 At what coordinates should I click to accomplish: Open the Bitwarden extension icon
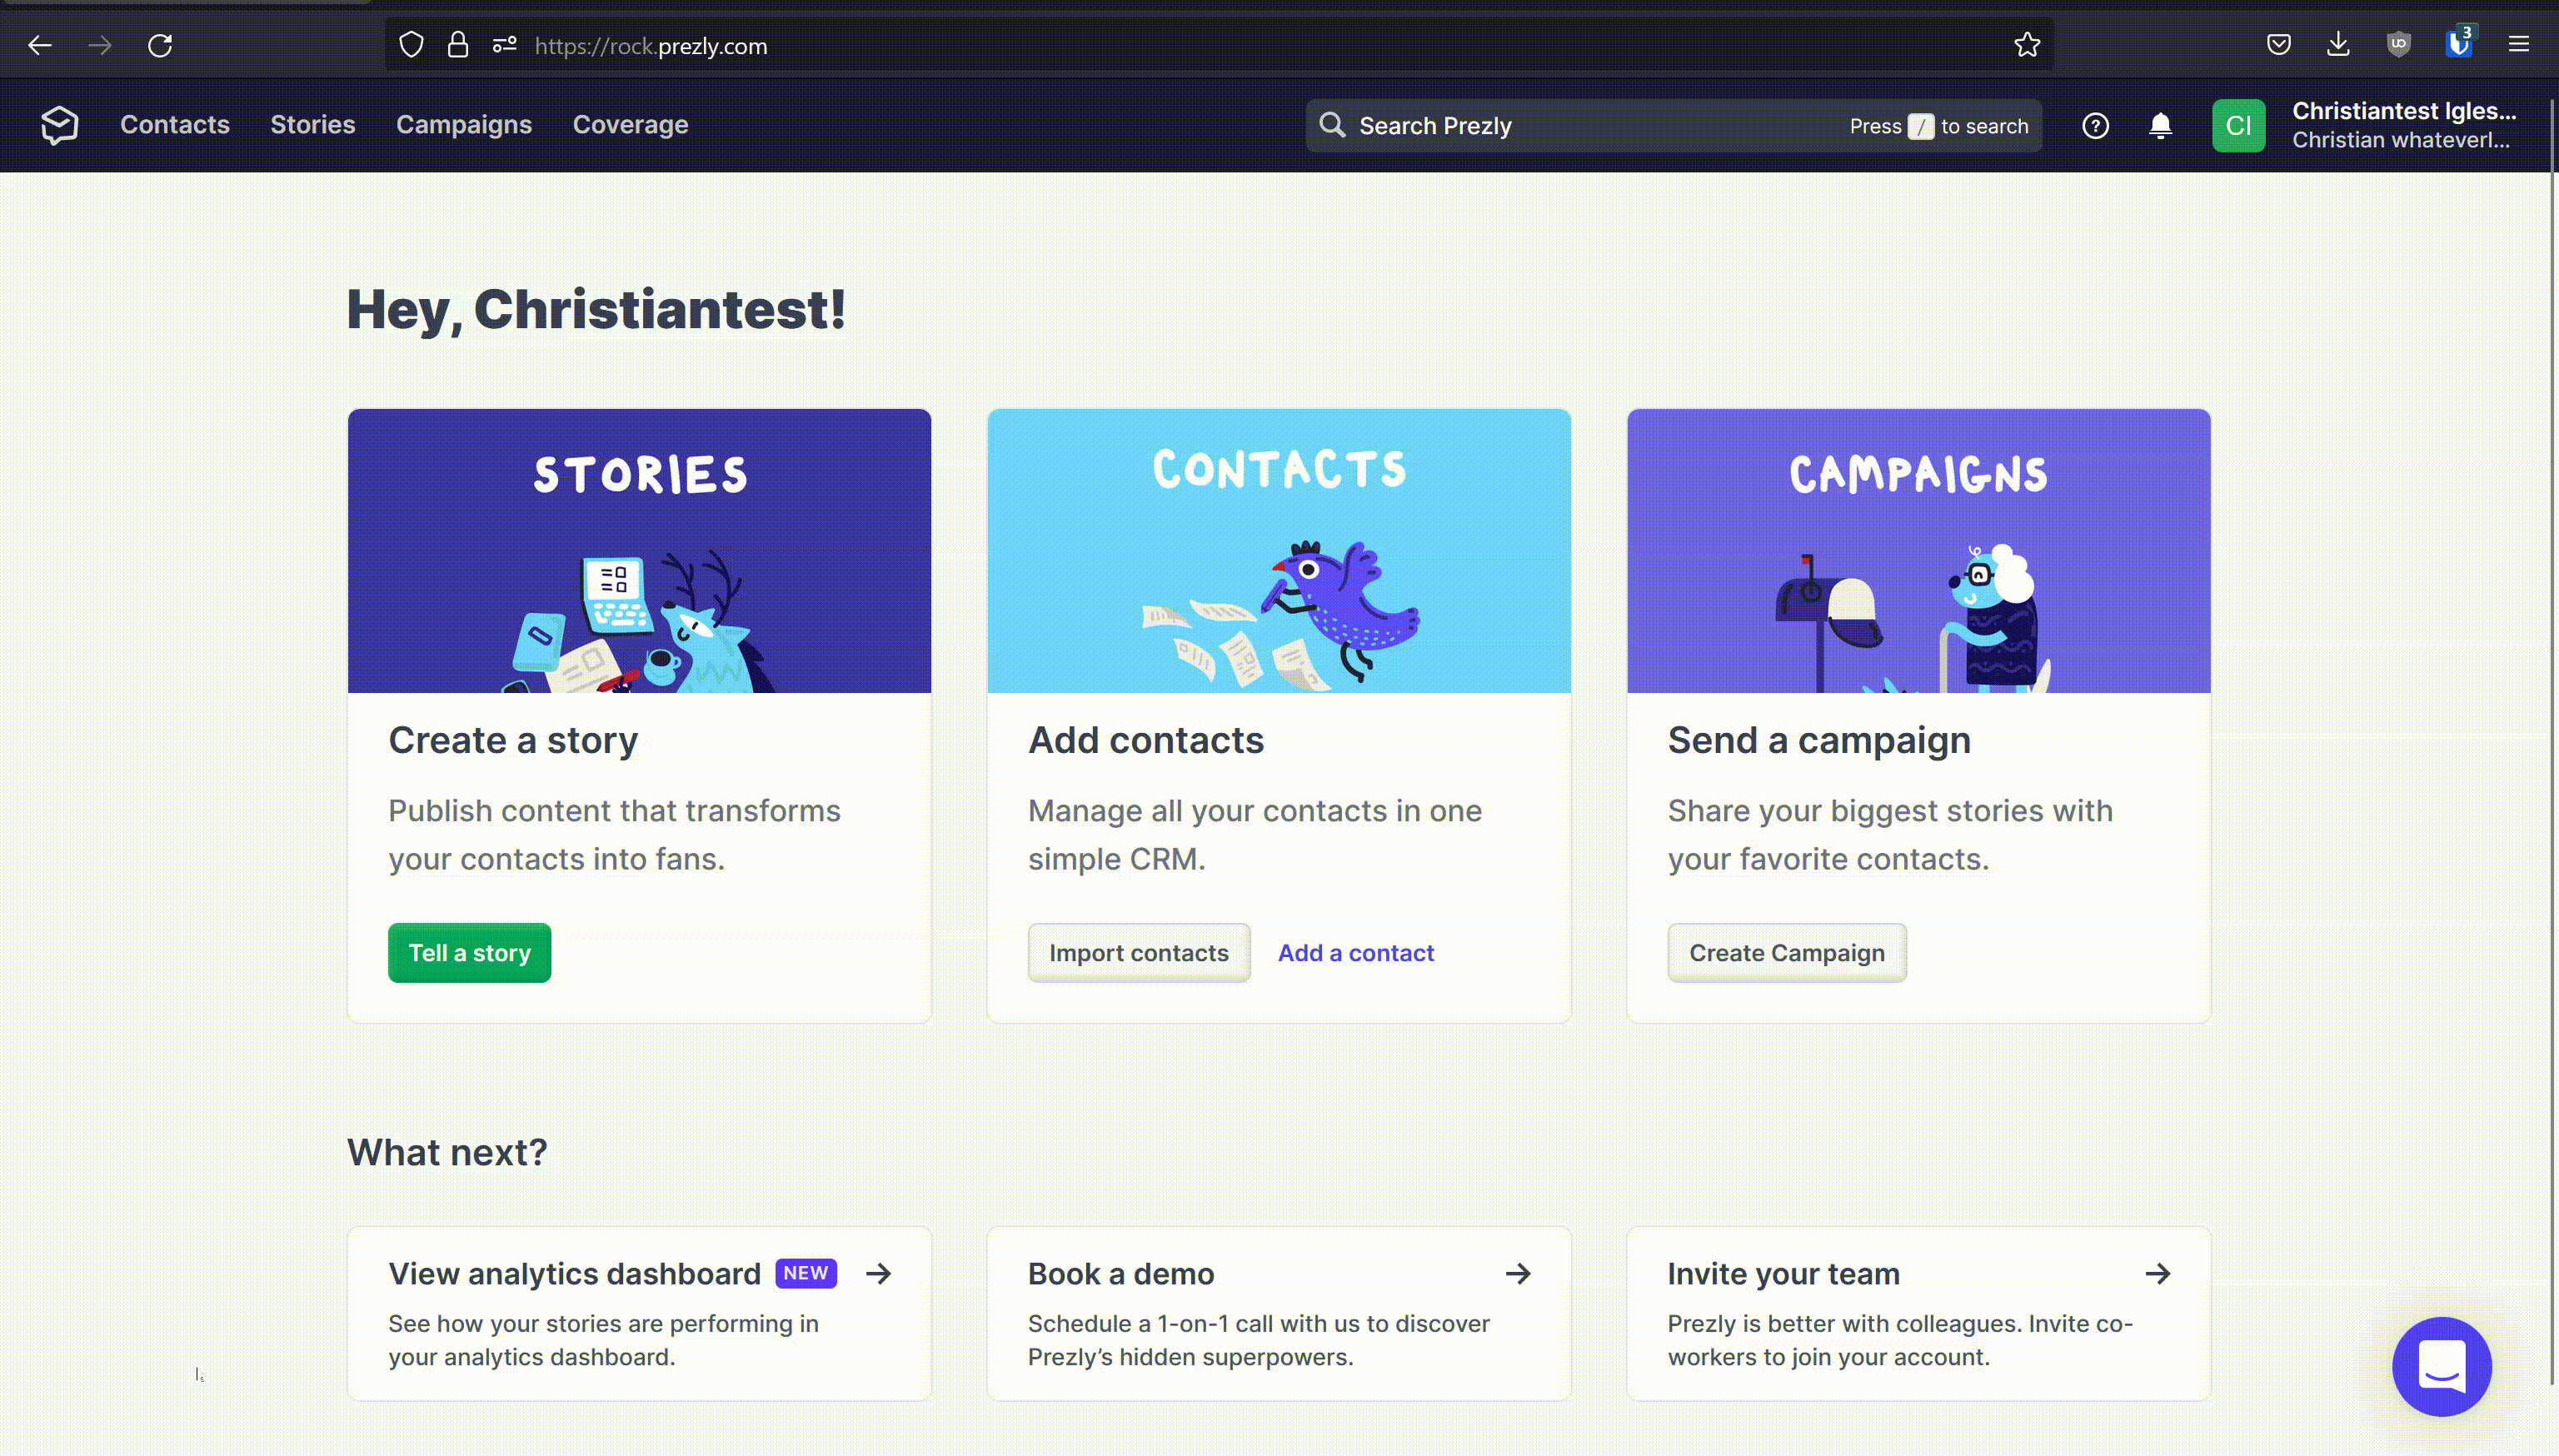tap(2459, 43)
